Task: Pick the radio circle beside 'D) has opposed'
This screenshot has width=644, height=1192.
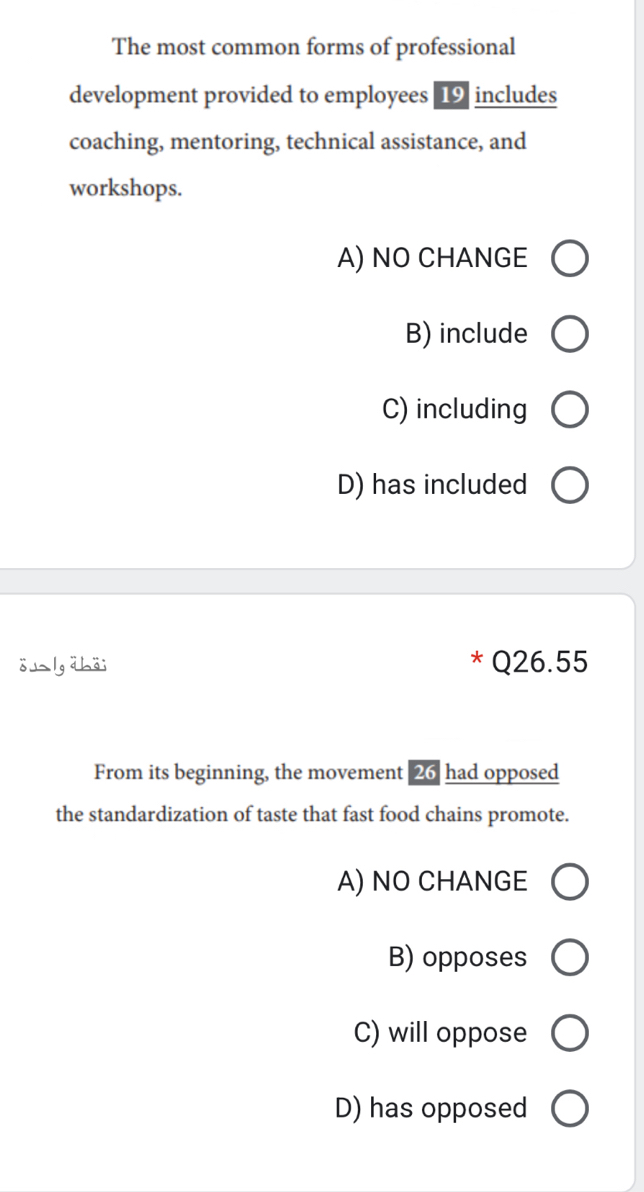Action: [569, 1109]
